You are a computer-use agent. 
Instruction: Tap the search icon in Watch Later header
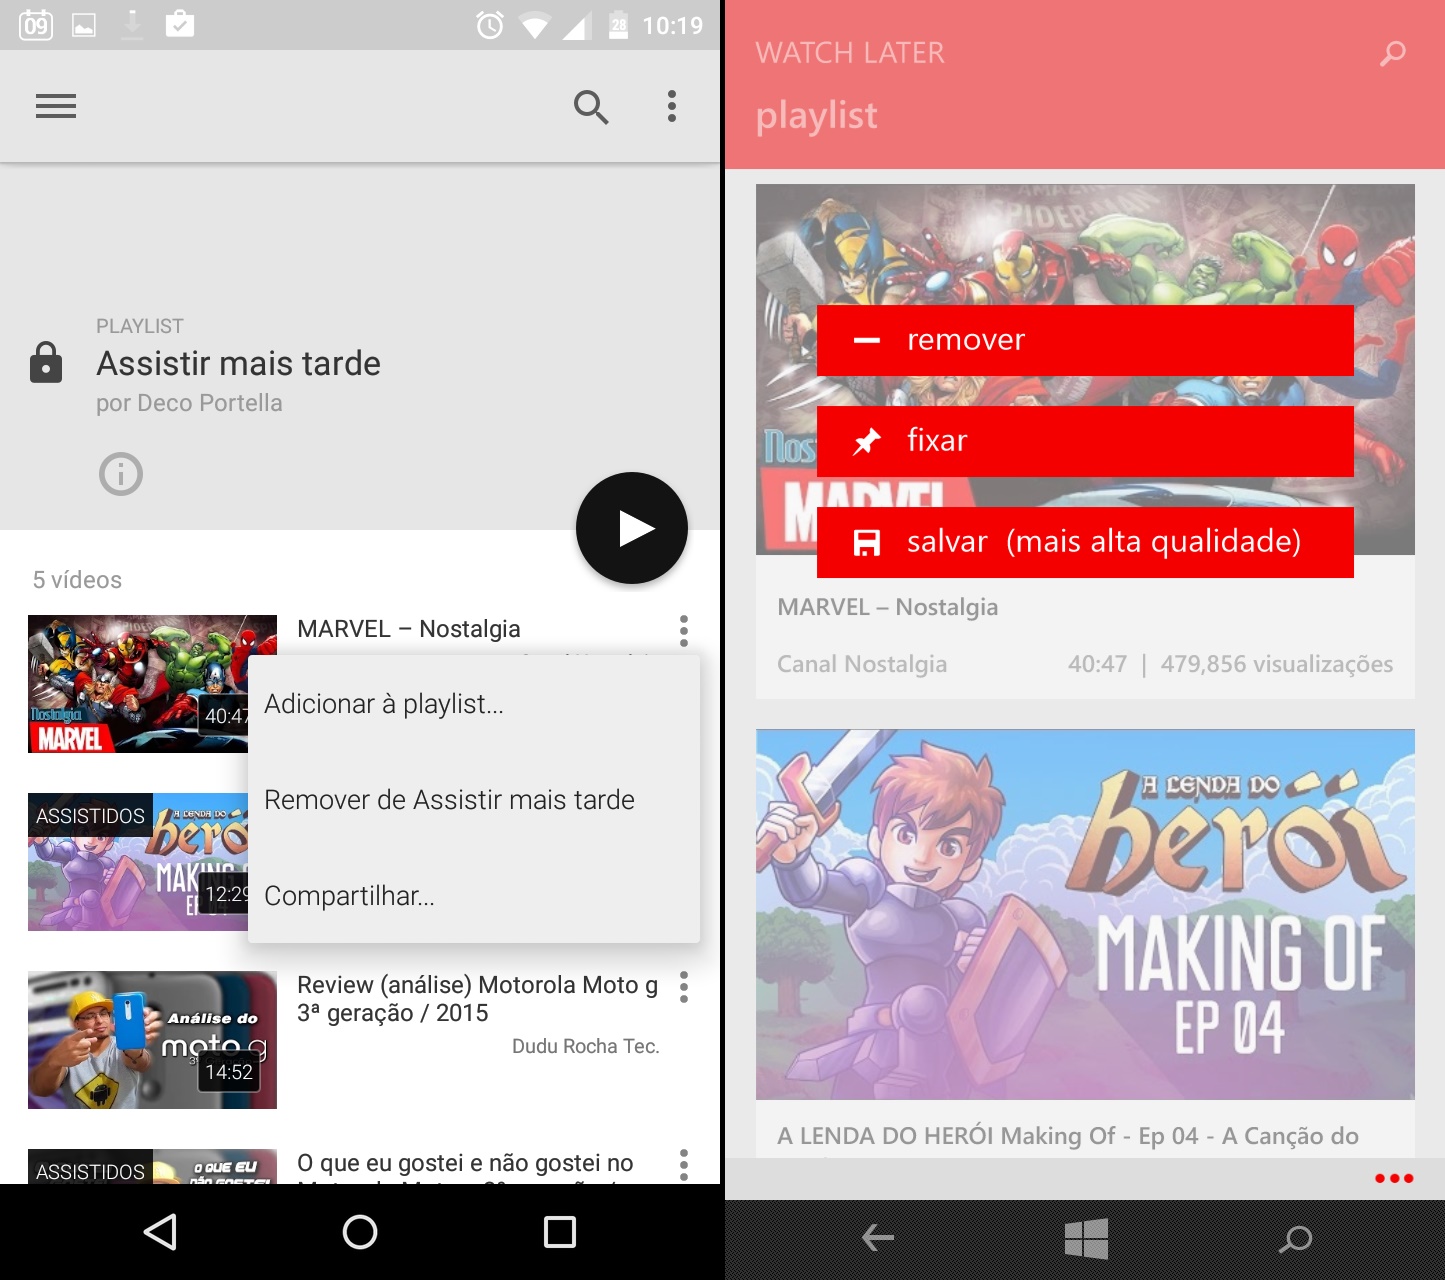1392,53
